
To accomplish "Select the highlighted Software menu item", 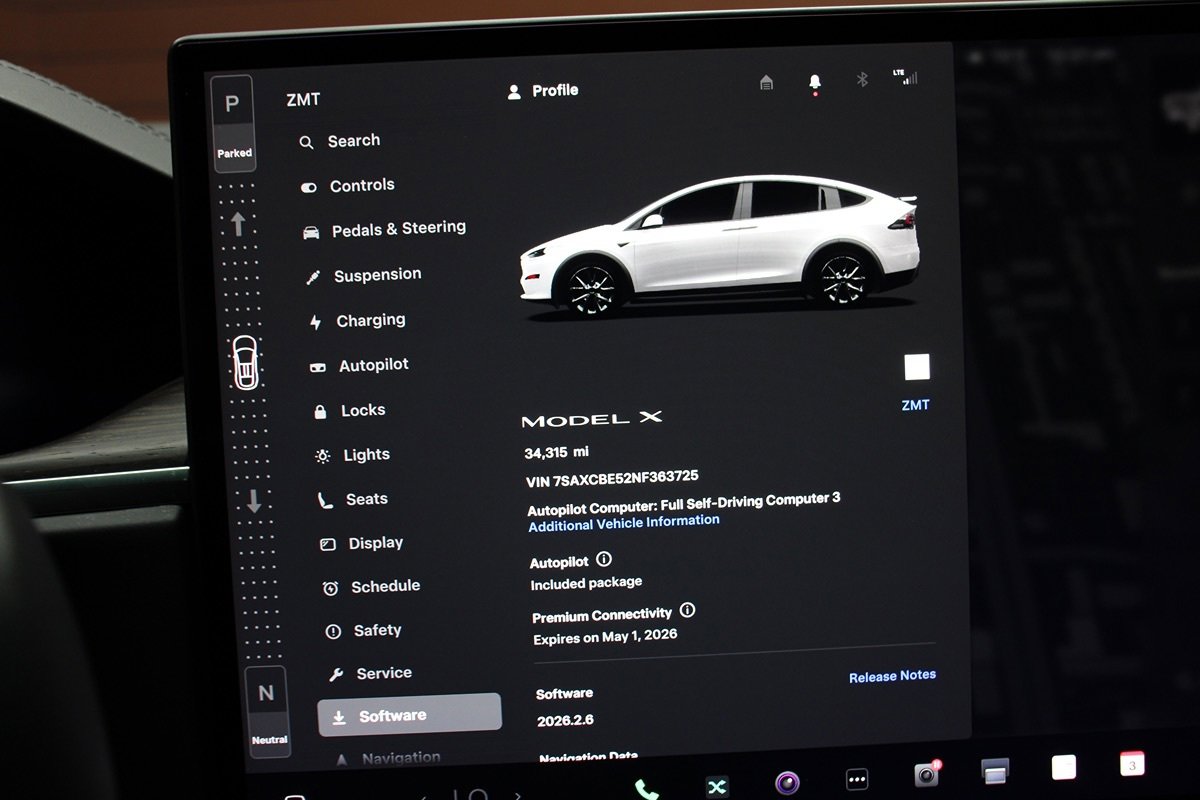I will click(410, 715).
